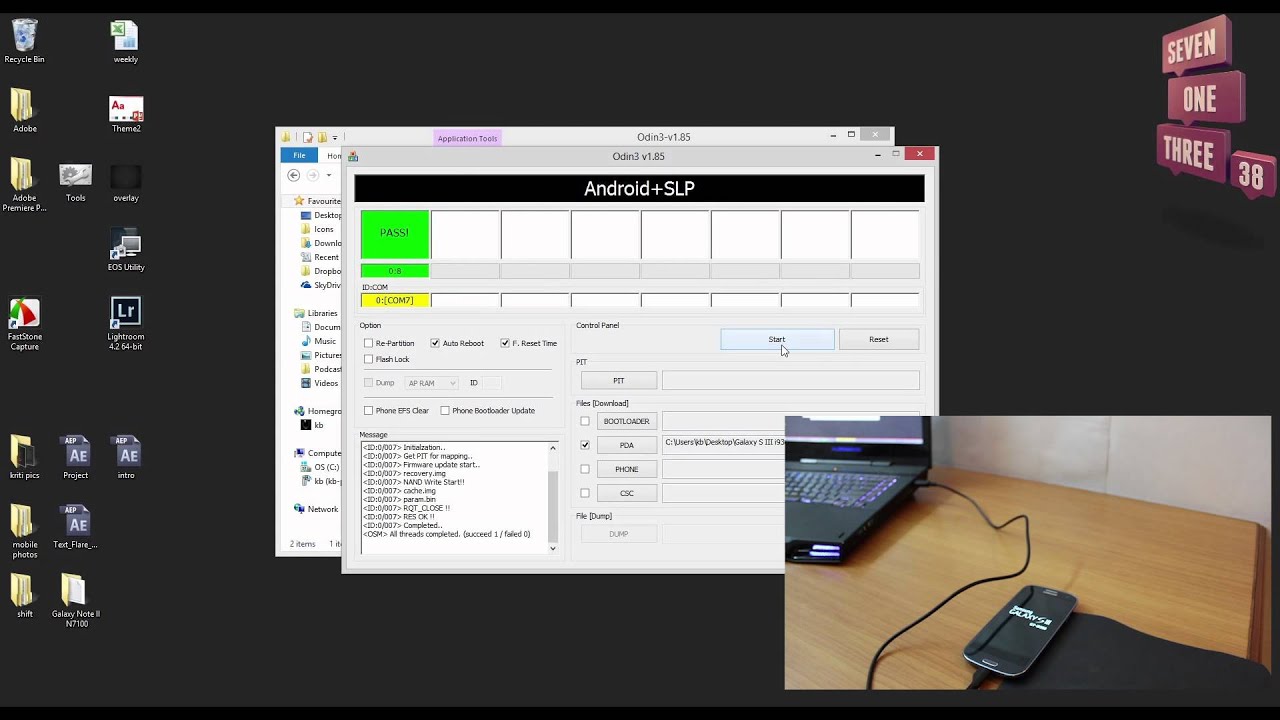
Task: Click the Explorer forward arrow button
Action: [x=312, y=175]
